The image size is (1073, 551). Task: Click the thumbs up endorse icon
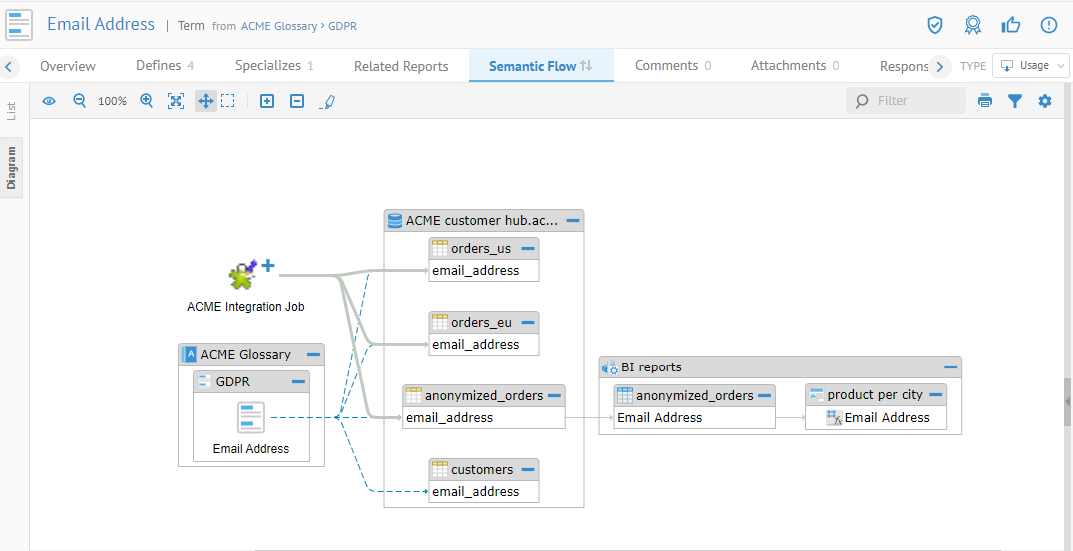coord(1011,25)
